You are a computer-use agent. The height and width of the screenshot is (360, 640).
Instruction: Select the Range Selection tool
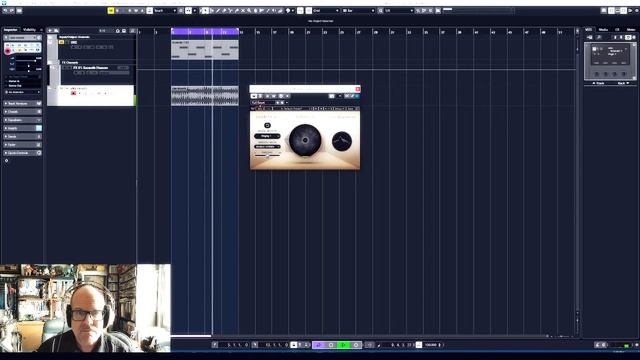(x=211, y=11)
